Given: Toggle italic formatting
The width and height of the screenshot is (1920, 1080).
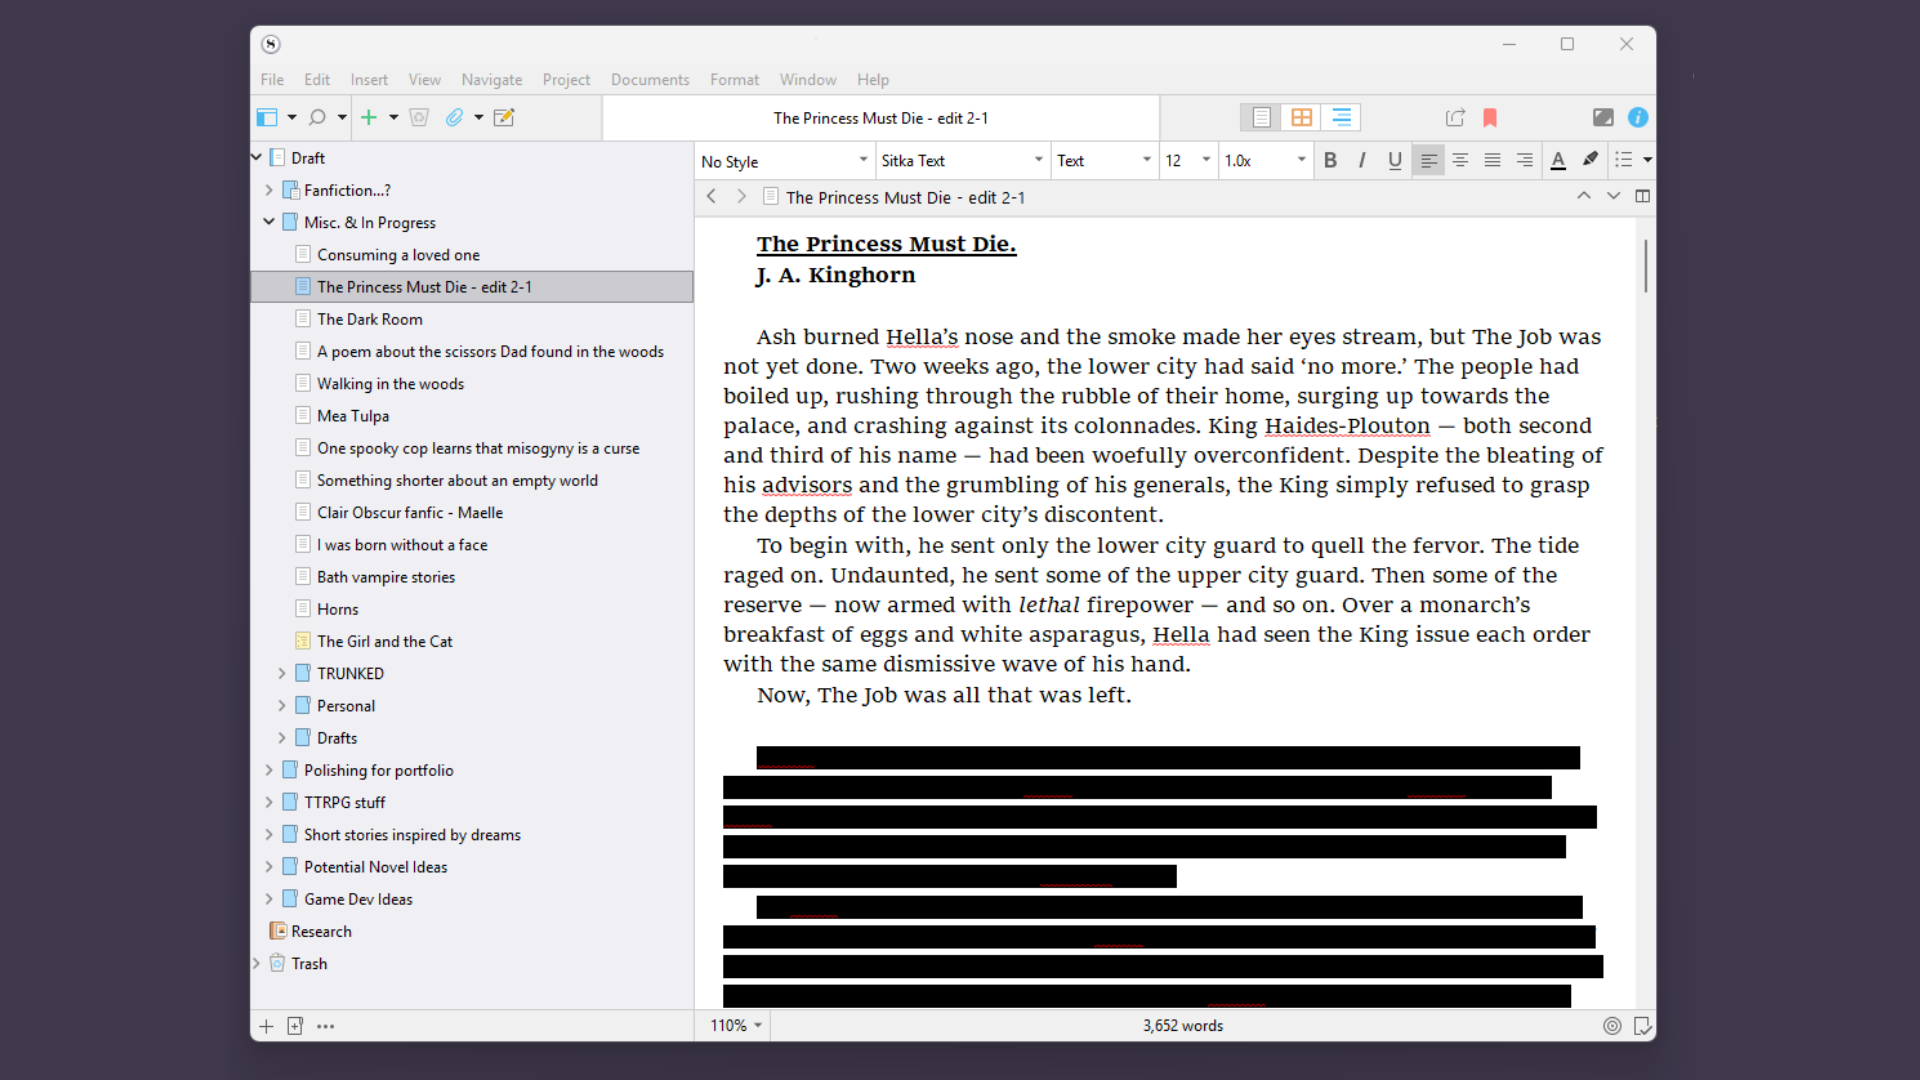Looking at the screenshot, I should (x=1362, y=160).
